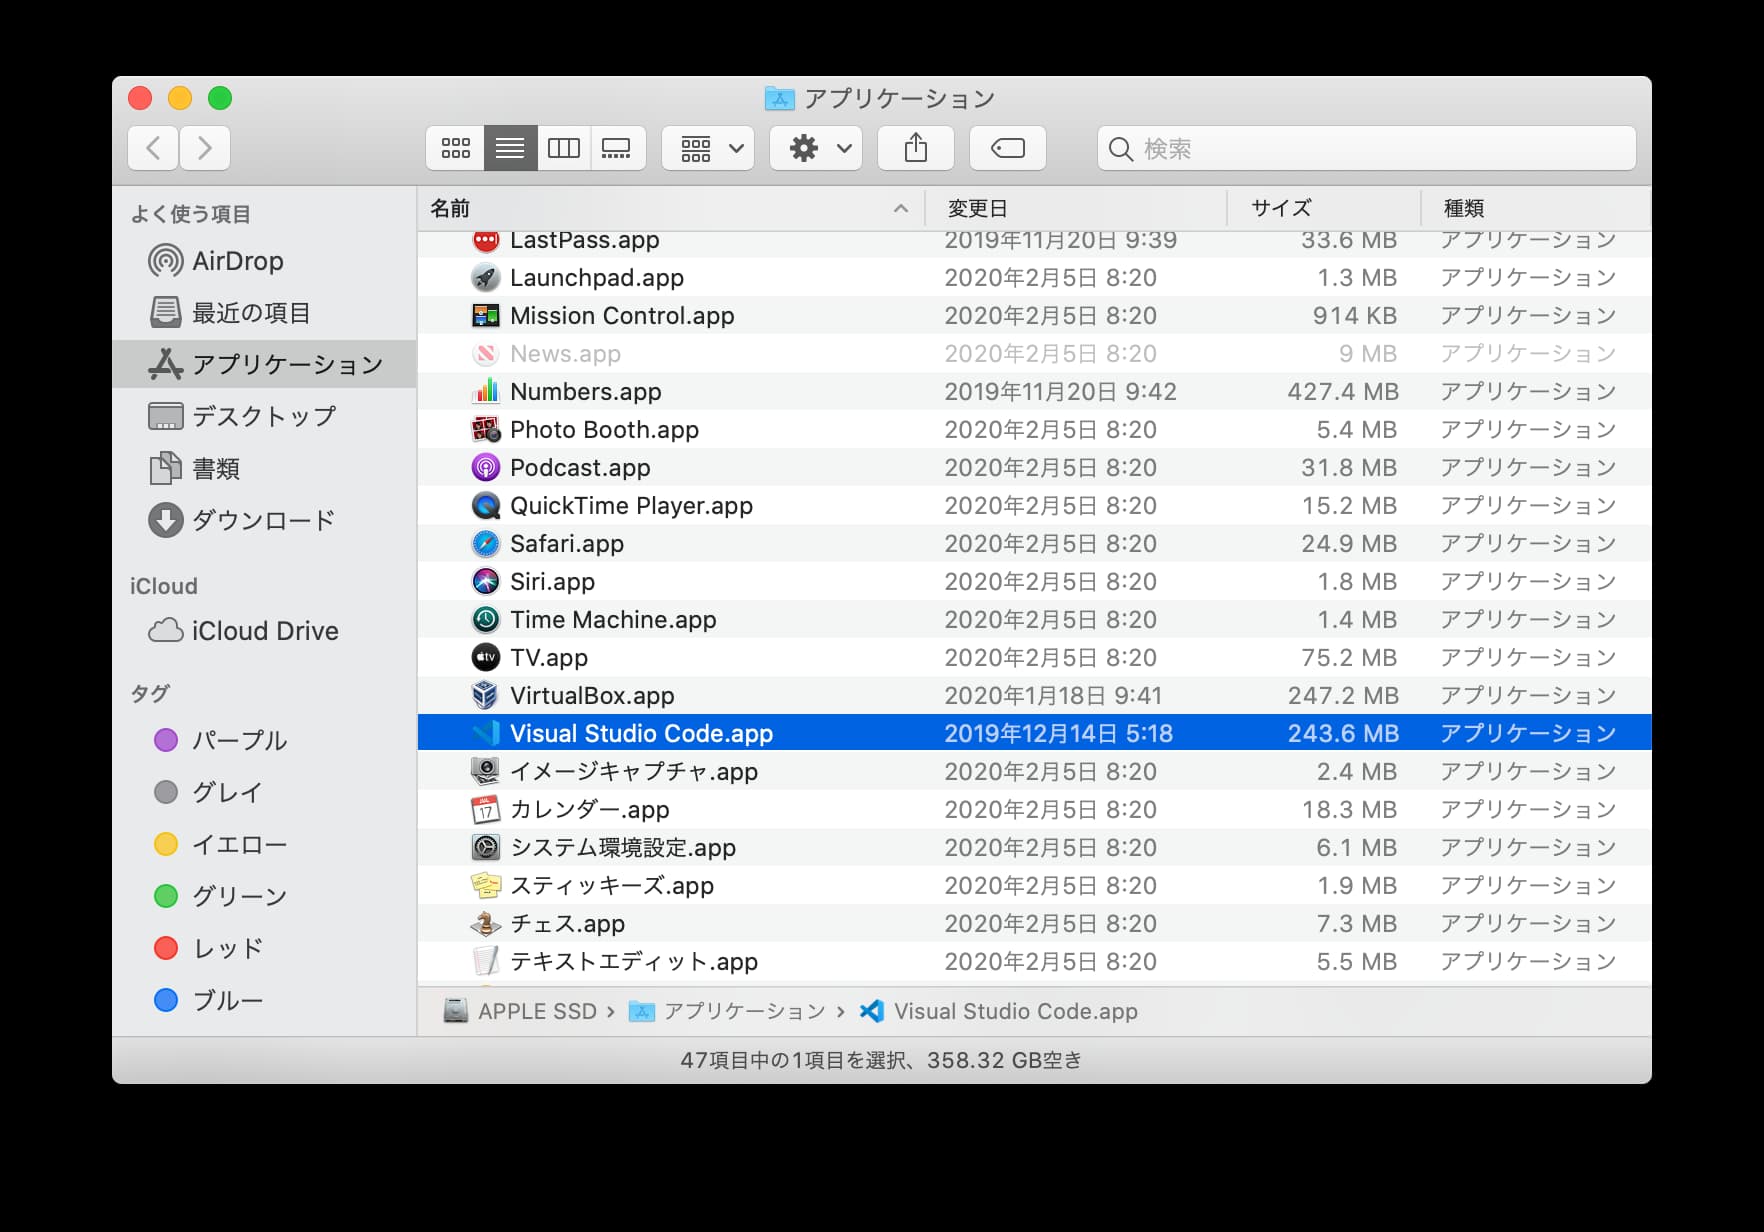Switch to column view in toolbar
Image resolution: width=1764 pixels, height=1232 pixels.
(564, 148)
